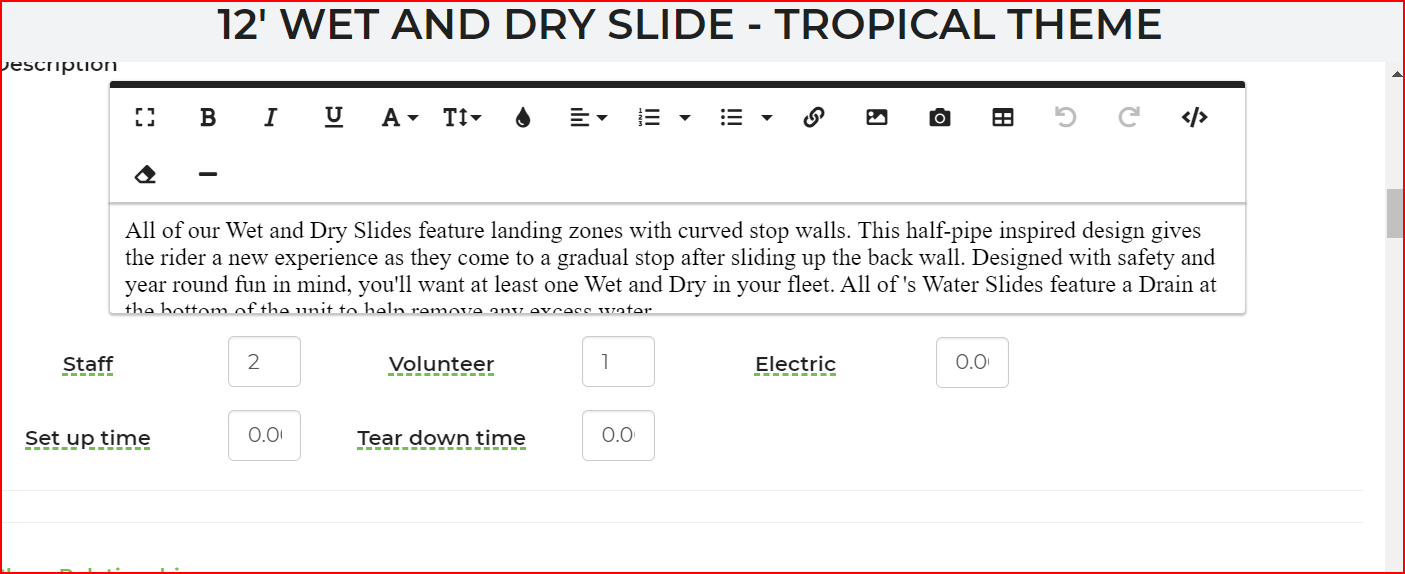Switch to HTML code view

[x=1194, y=118]
